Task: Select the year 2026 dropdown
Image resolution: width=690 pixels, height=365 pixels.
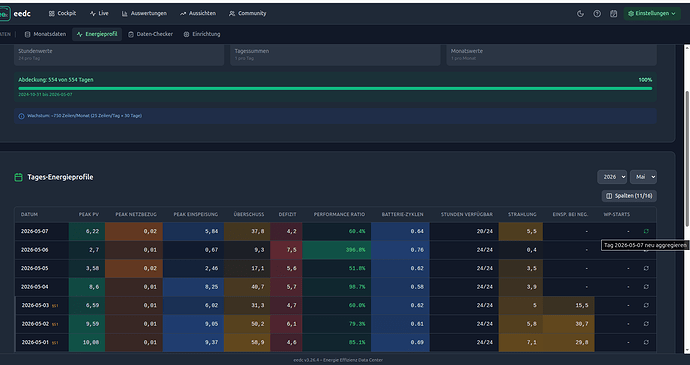Action: click(x=612, y=177)
